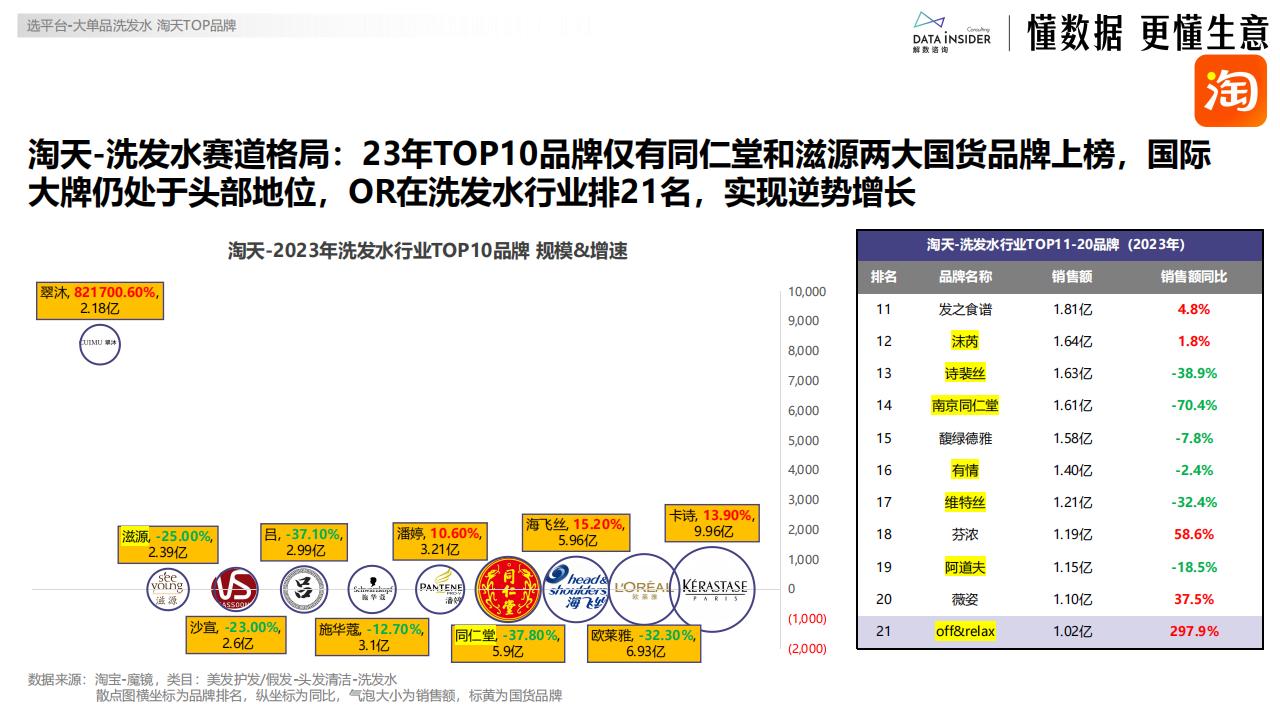Click the VS Sassoon logo bubble

point(235,589)
